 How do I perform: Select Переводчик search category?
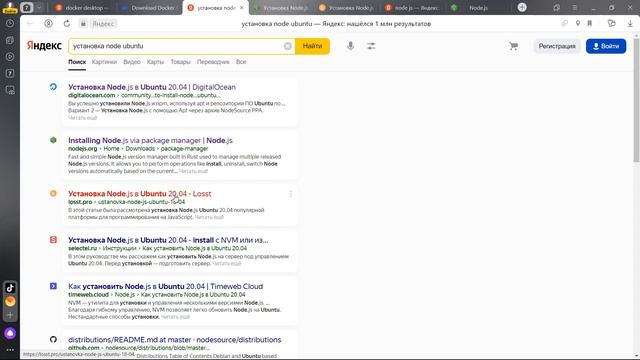point(213,62)
